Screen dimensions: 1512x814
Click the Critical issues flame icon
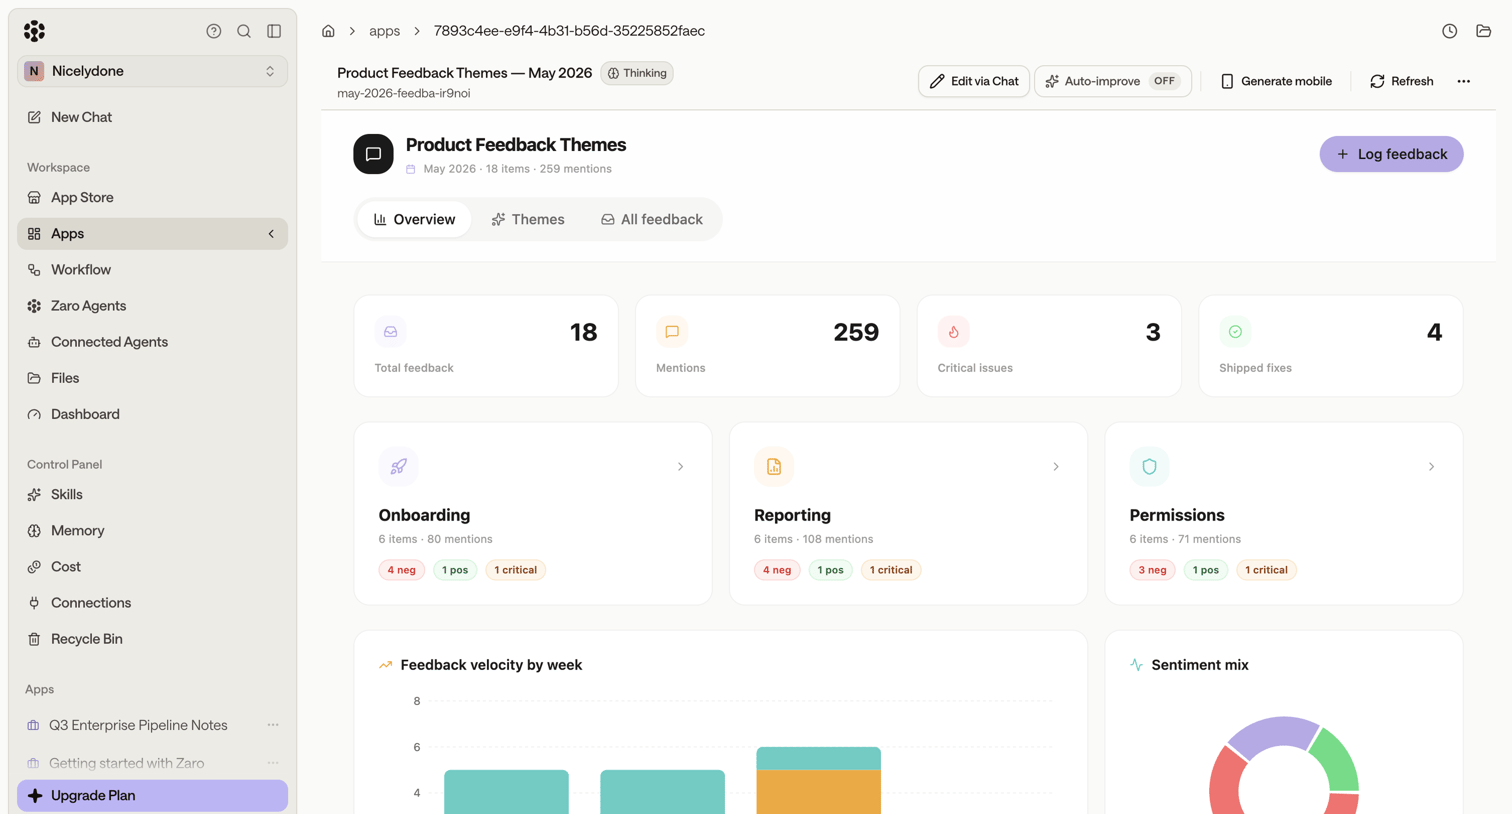pos(954,332)
